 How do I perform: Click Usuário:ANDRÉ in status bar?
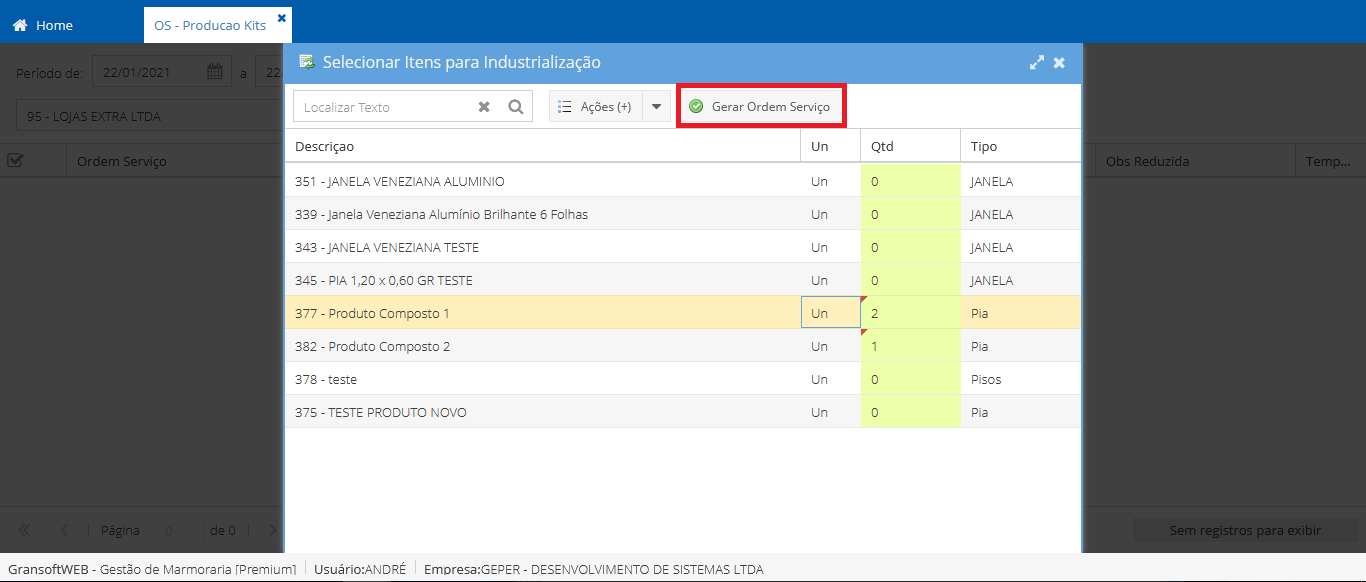click(x=360, y=569)
